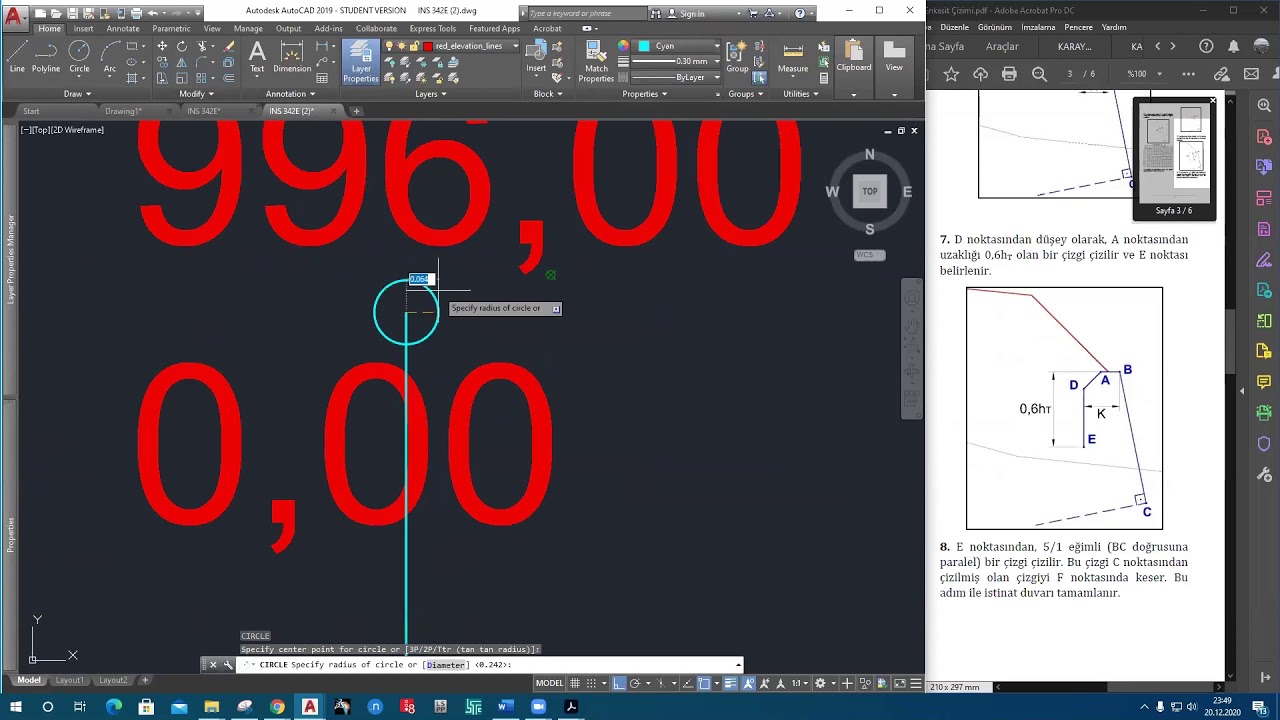
Task: Click the Group objects tool
Action: click(737, 57)
